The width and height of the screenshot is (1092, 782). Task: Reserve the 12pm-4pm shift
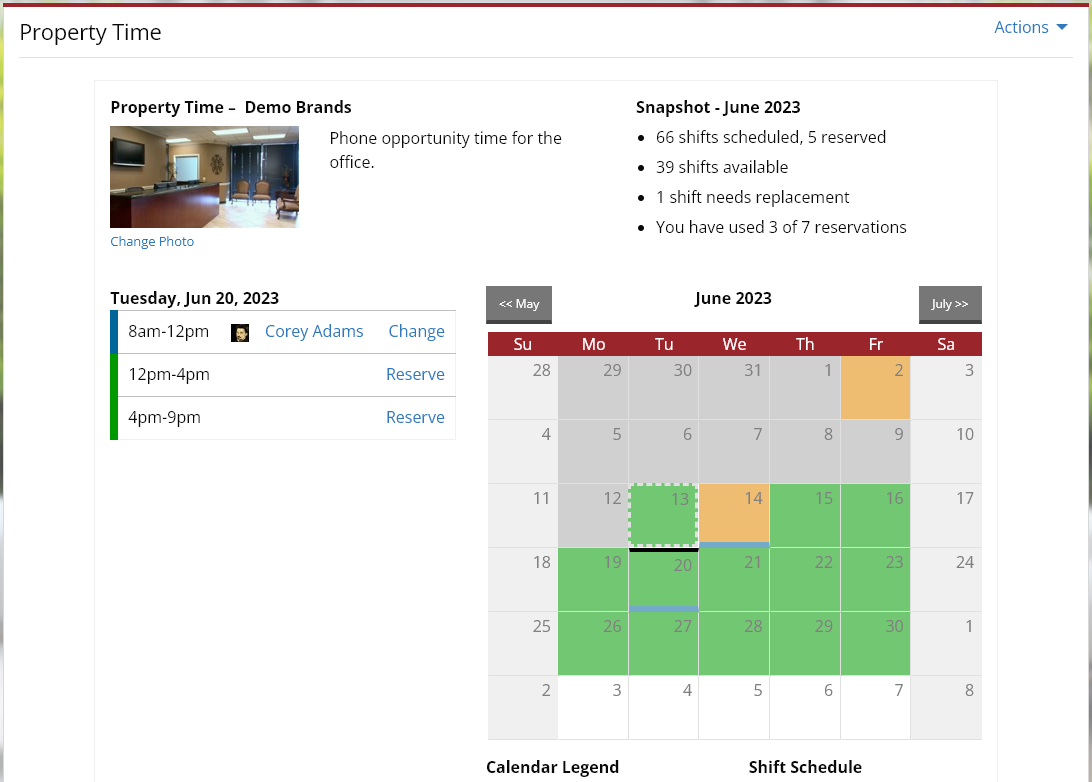click(415, 374)
